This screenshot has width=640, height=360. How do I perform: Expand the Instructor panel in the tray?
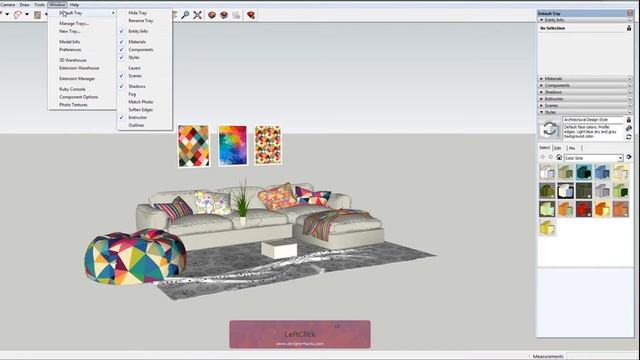point(585,99)
